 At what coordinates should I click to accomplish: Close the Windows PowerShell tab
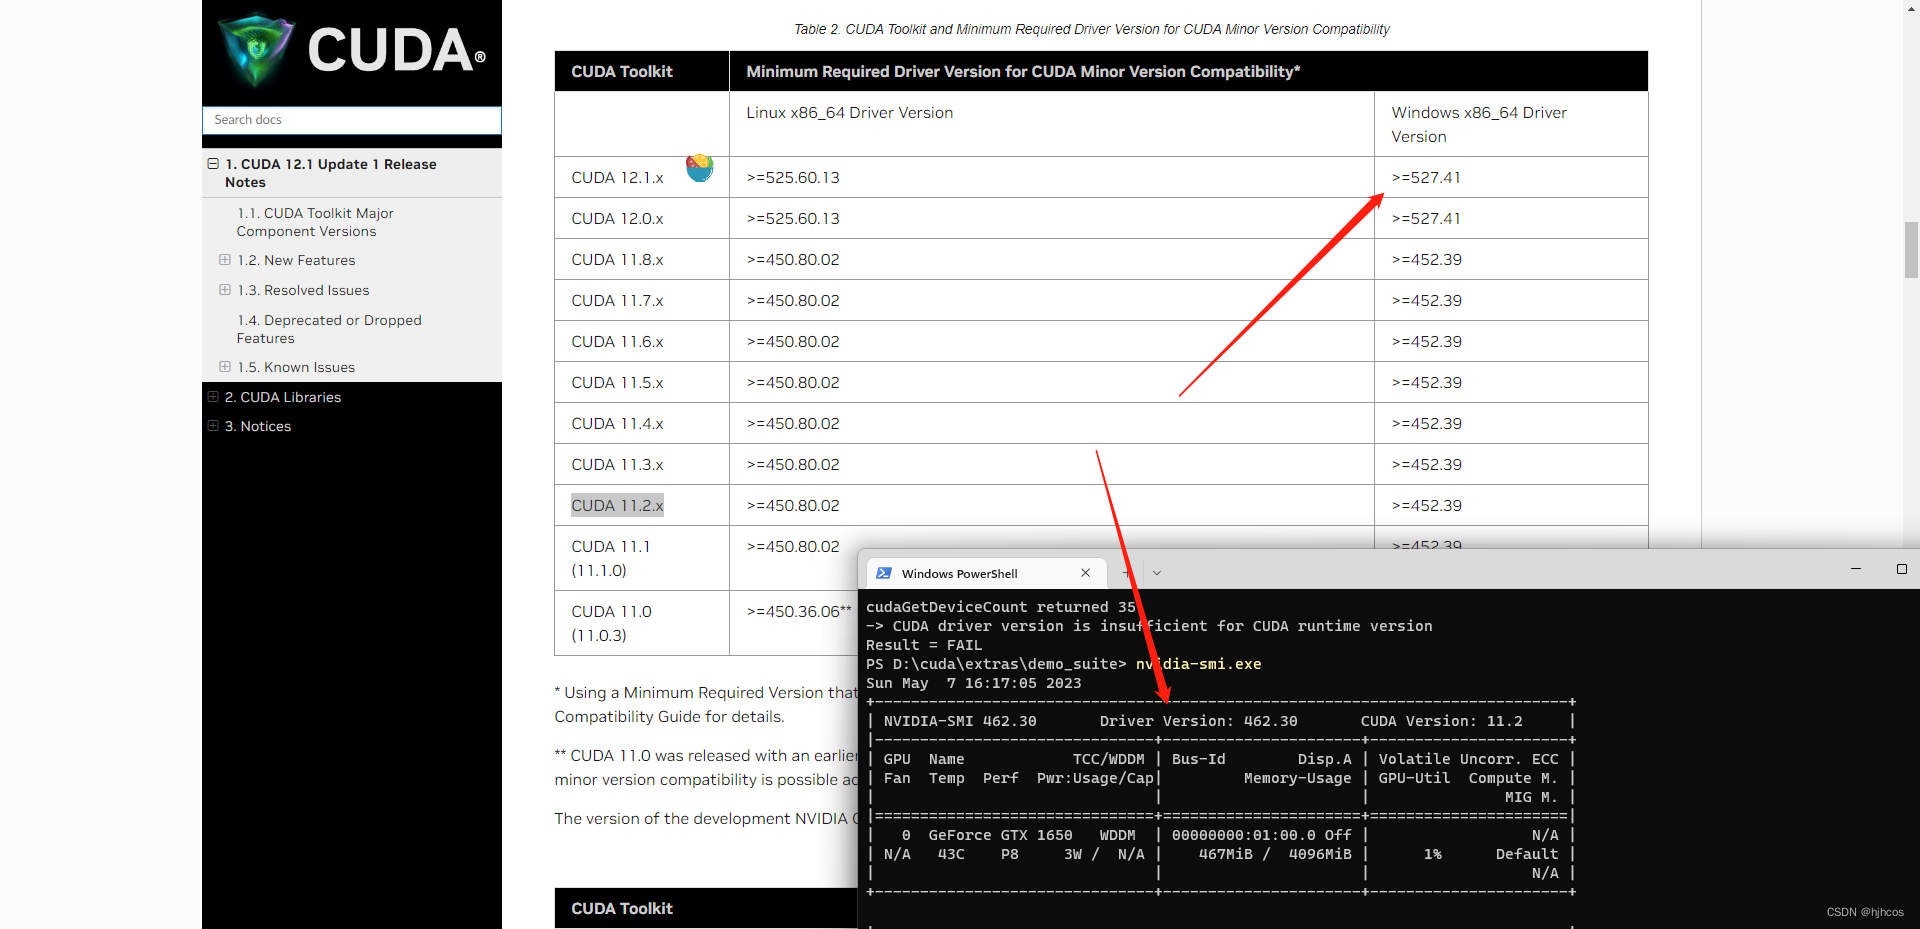[1086, 573]
